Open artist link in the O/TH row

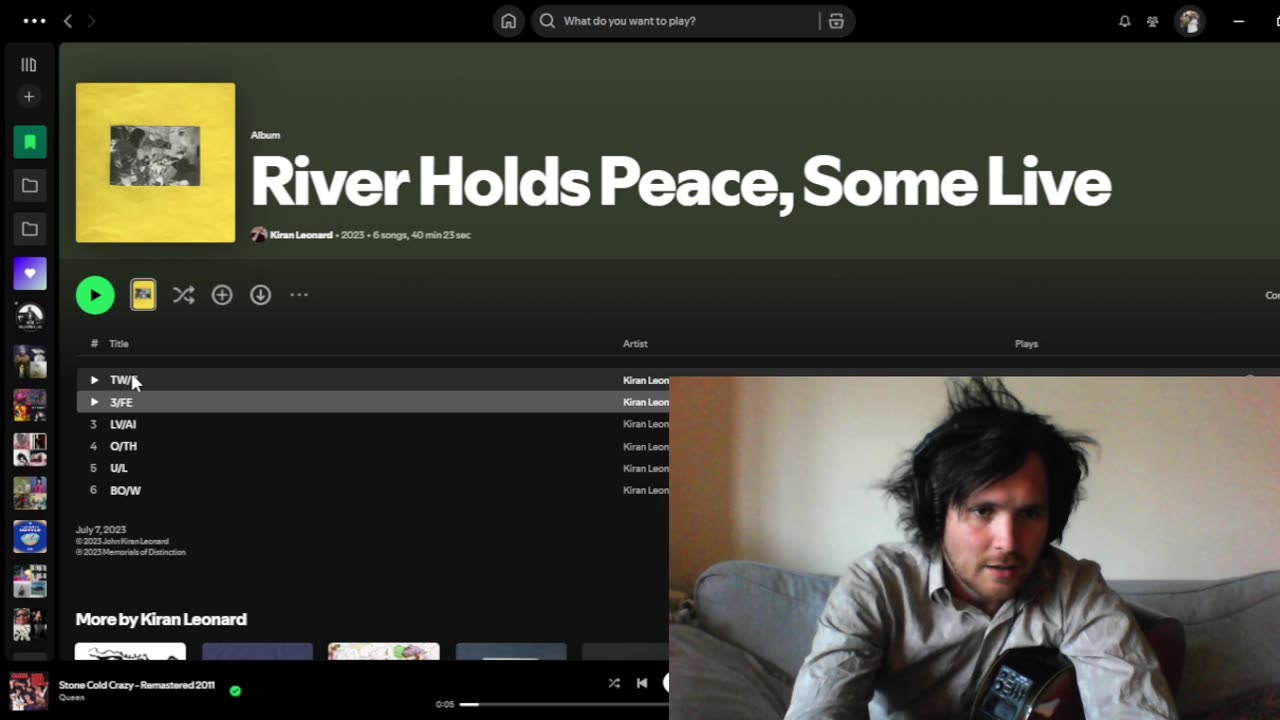pyautogui.click(x=646, y=447)
